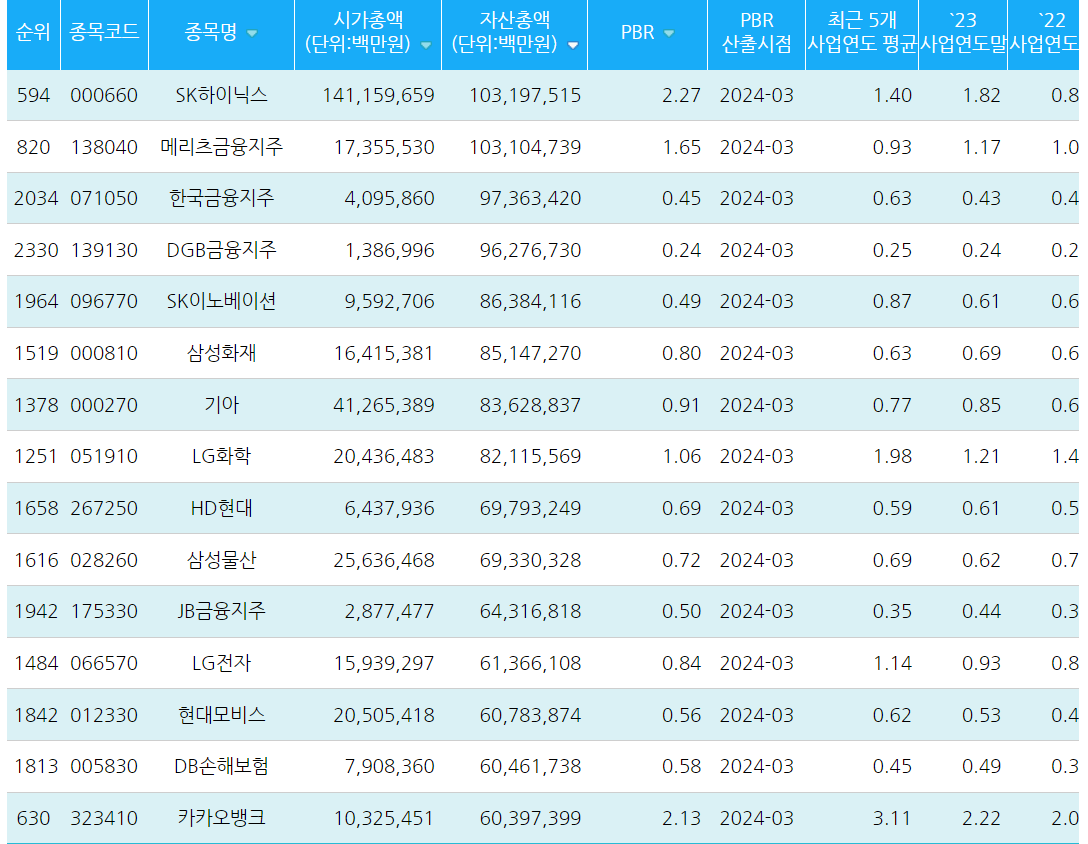Image resolution: width=1088 pixels, height=844 pixels.
Task: Click market cap value 10,325,451
Action: 384,818
